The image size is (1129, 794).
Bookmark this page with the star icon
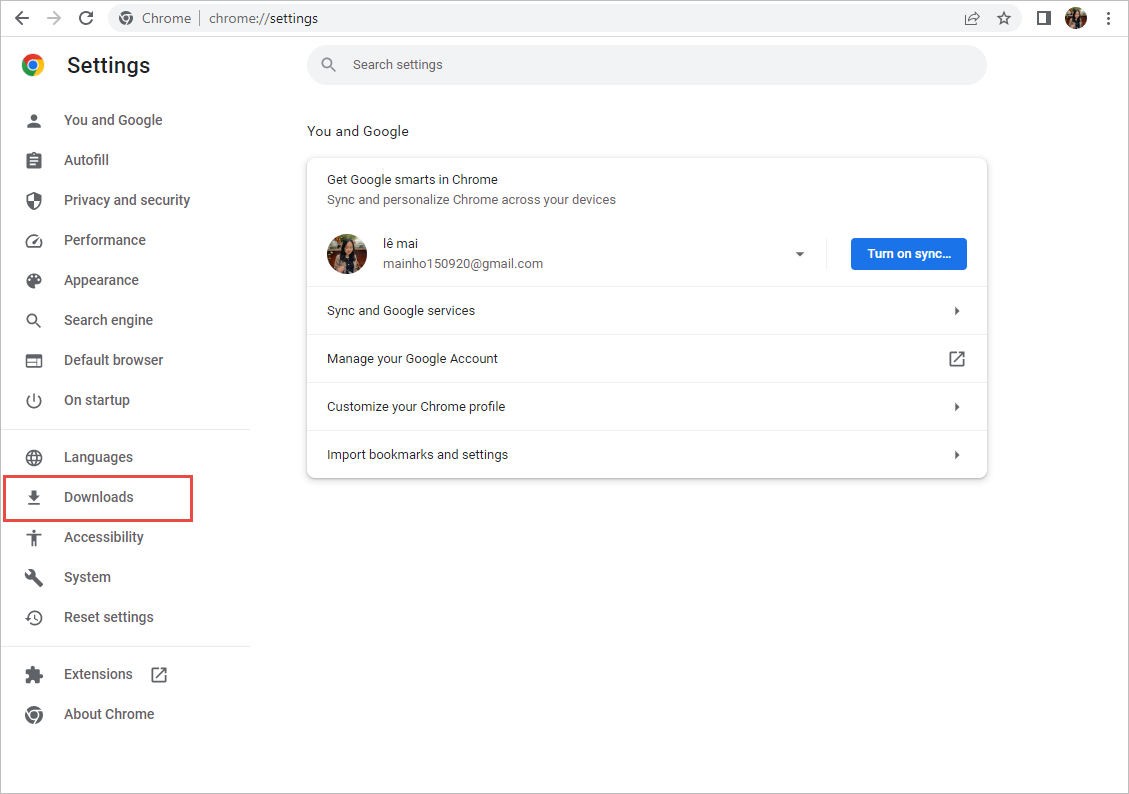pyautogui.click(x=1004, y=18)
